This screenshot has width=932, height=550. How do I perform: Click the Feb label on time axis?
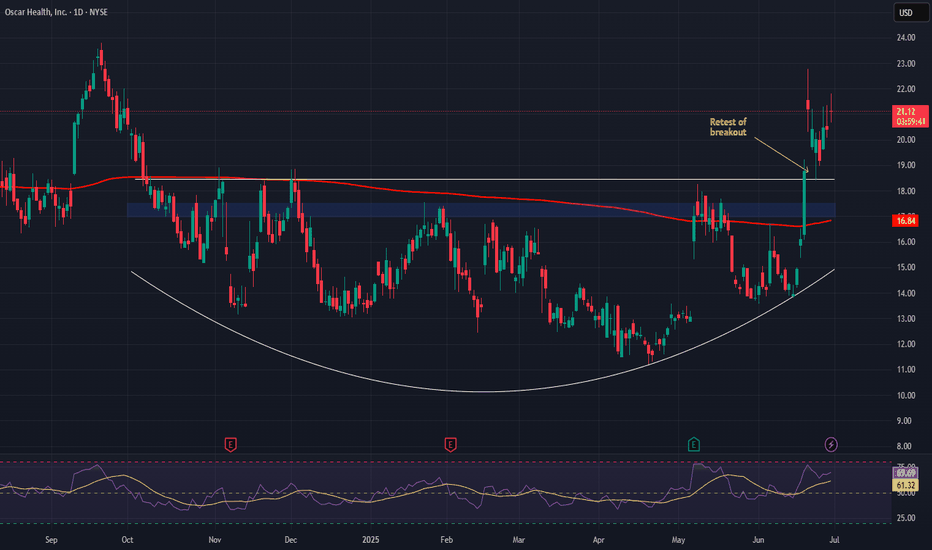446,540
